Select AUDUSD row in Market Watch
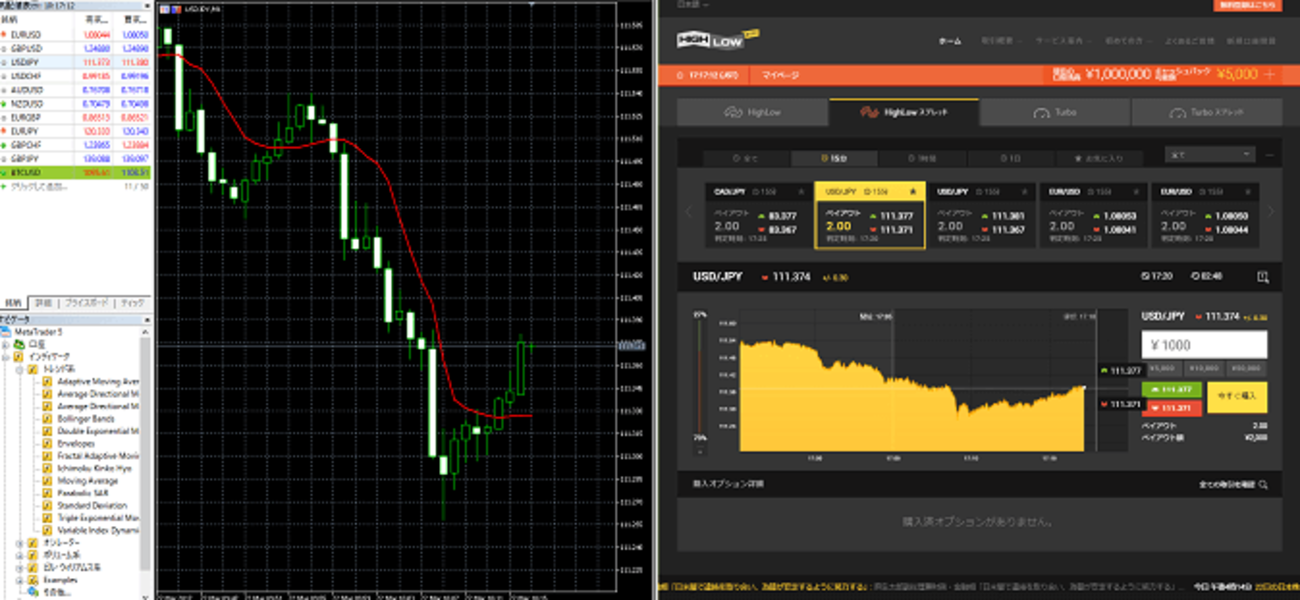The height and width of the screenshot is (600, 1300). tap(76, 89)
